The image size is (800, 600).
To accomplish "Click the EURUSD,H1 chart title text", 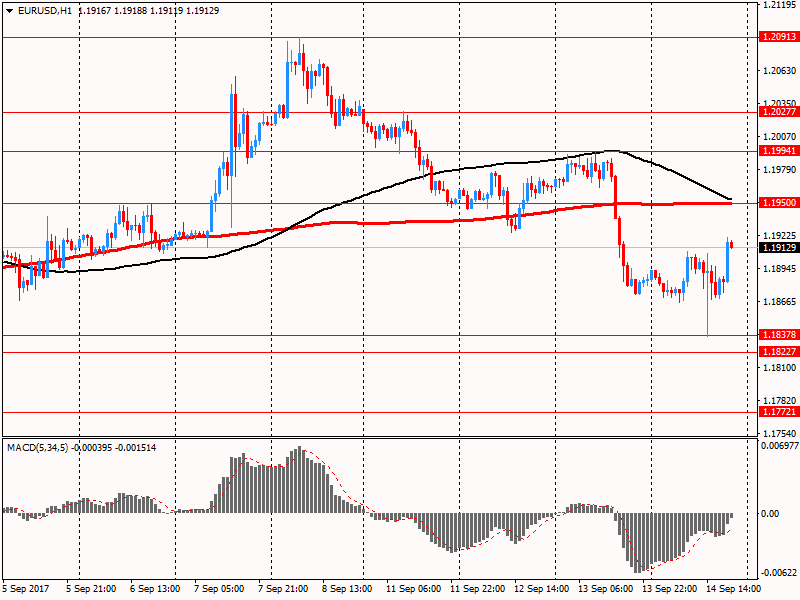I will [x=45, y=11].
